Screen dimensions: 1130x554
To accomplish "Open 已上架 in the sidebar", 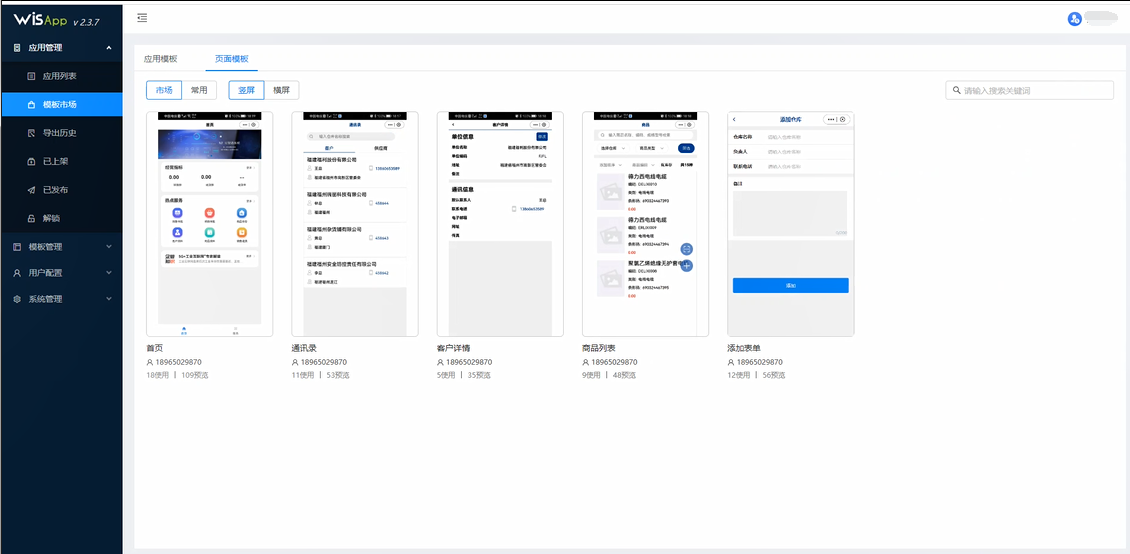I will point(55,161).
